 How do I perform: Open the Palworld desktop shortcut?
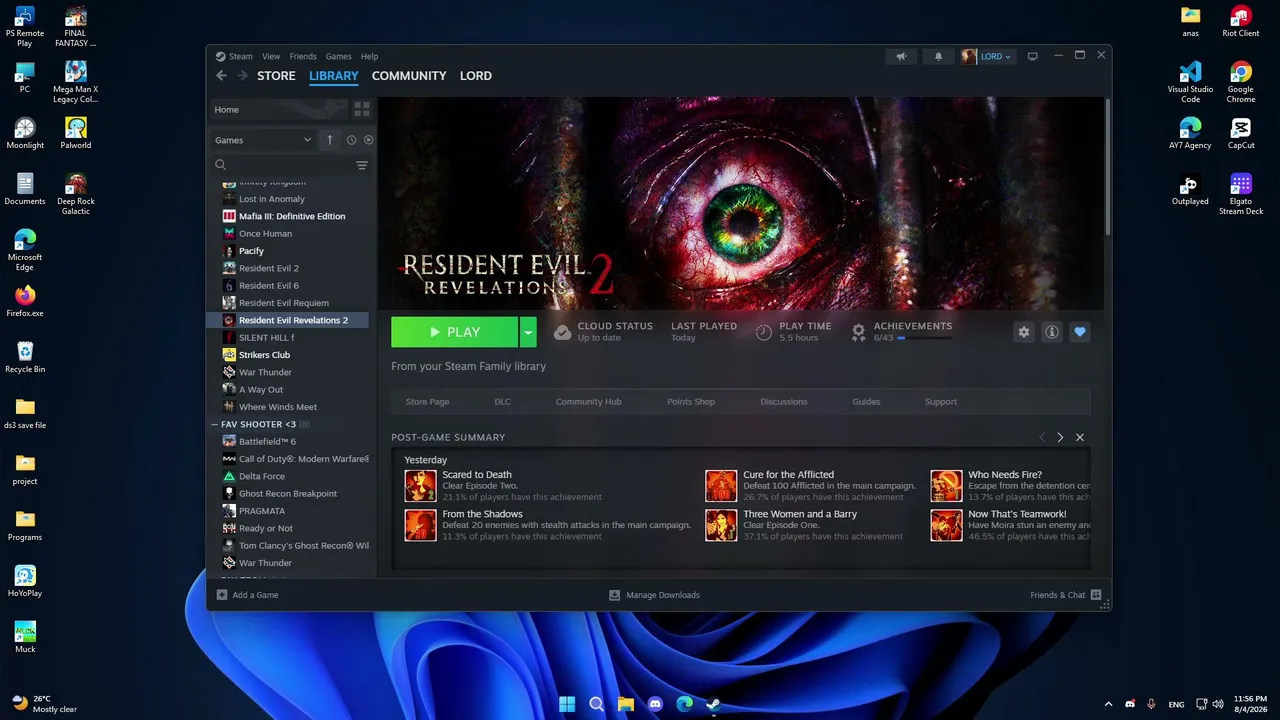pyautogui.click(x=75, y=133)
